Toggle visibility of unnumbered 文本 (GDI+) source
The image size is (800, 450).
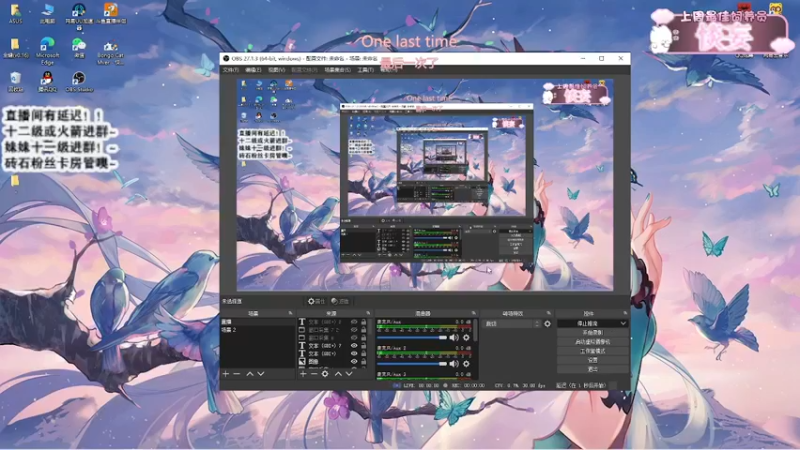(354, 354)
